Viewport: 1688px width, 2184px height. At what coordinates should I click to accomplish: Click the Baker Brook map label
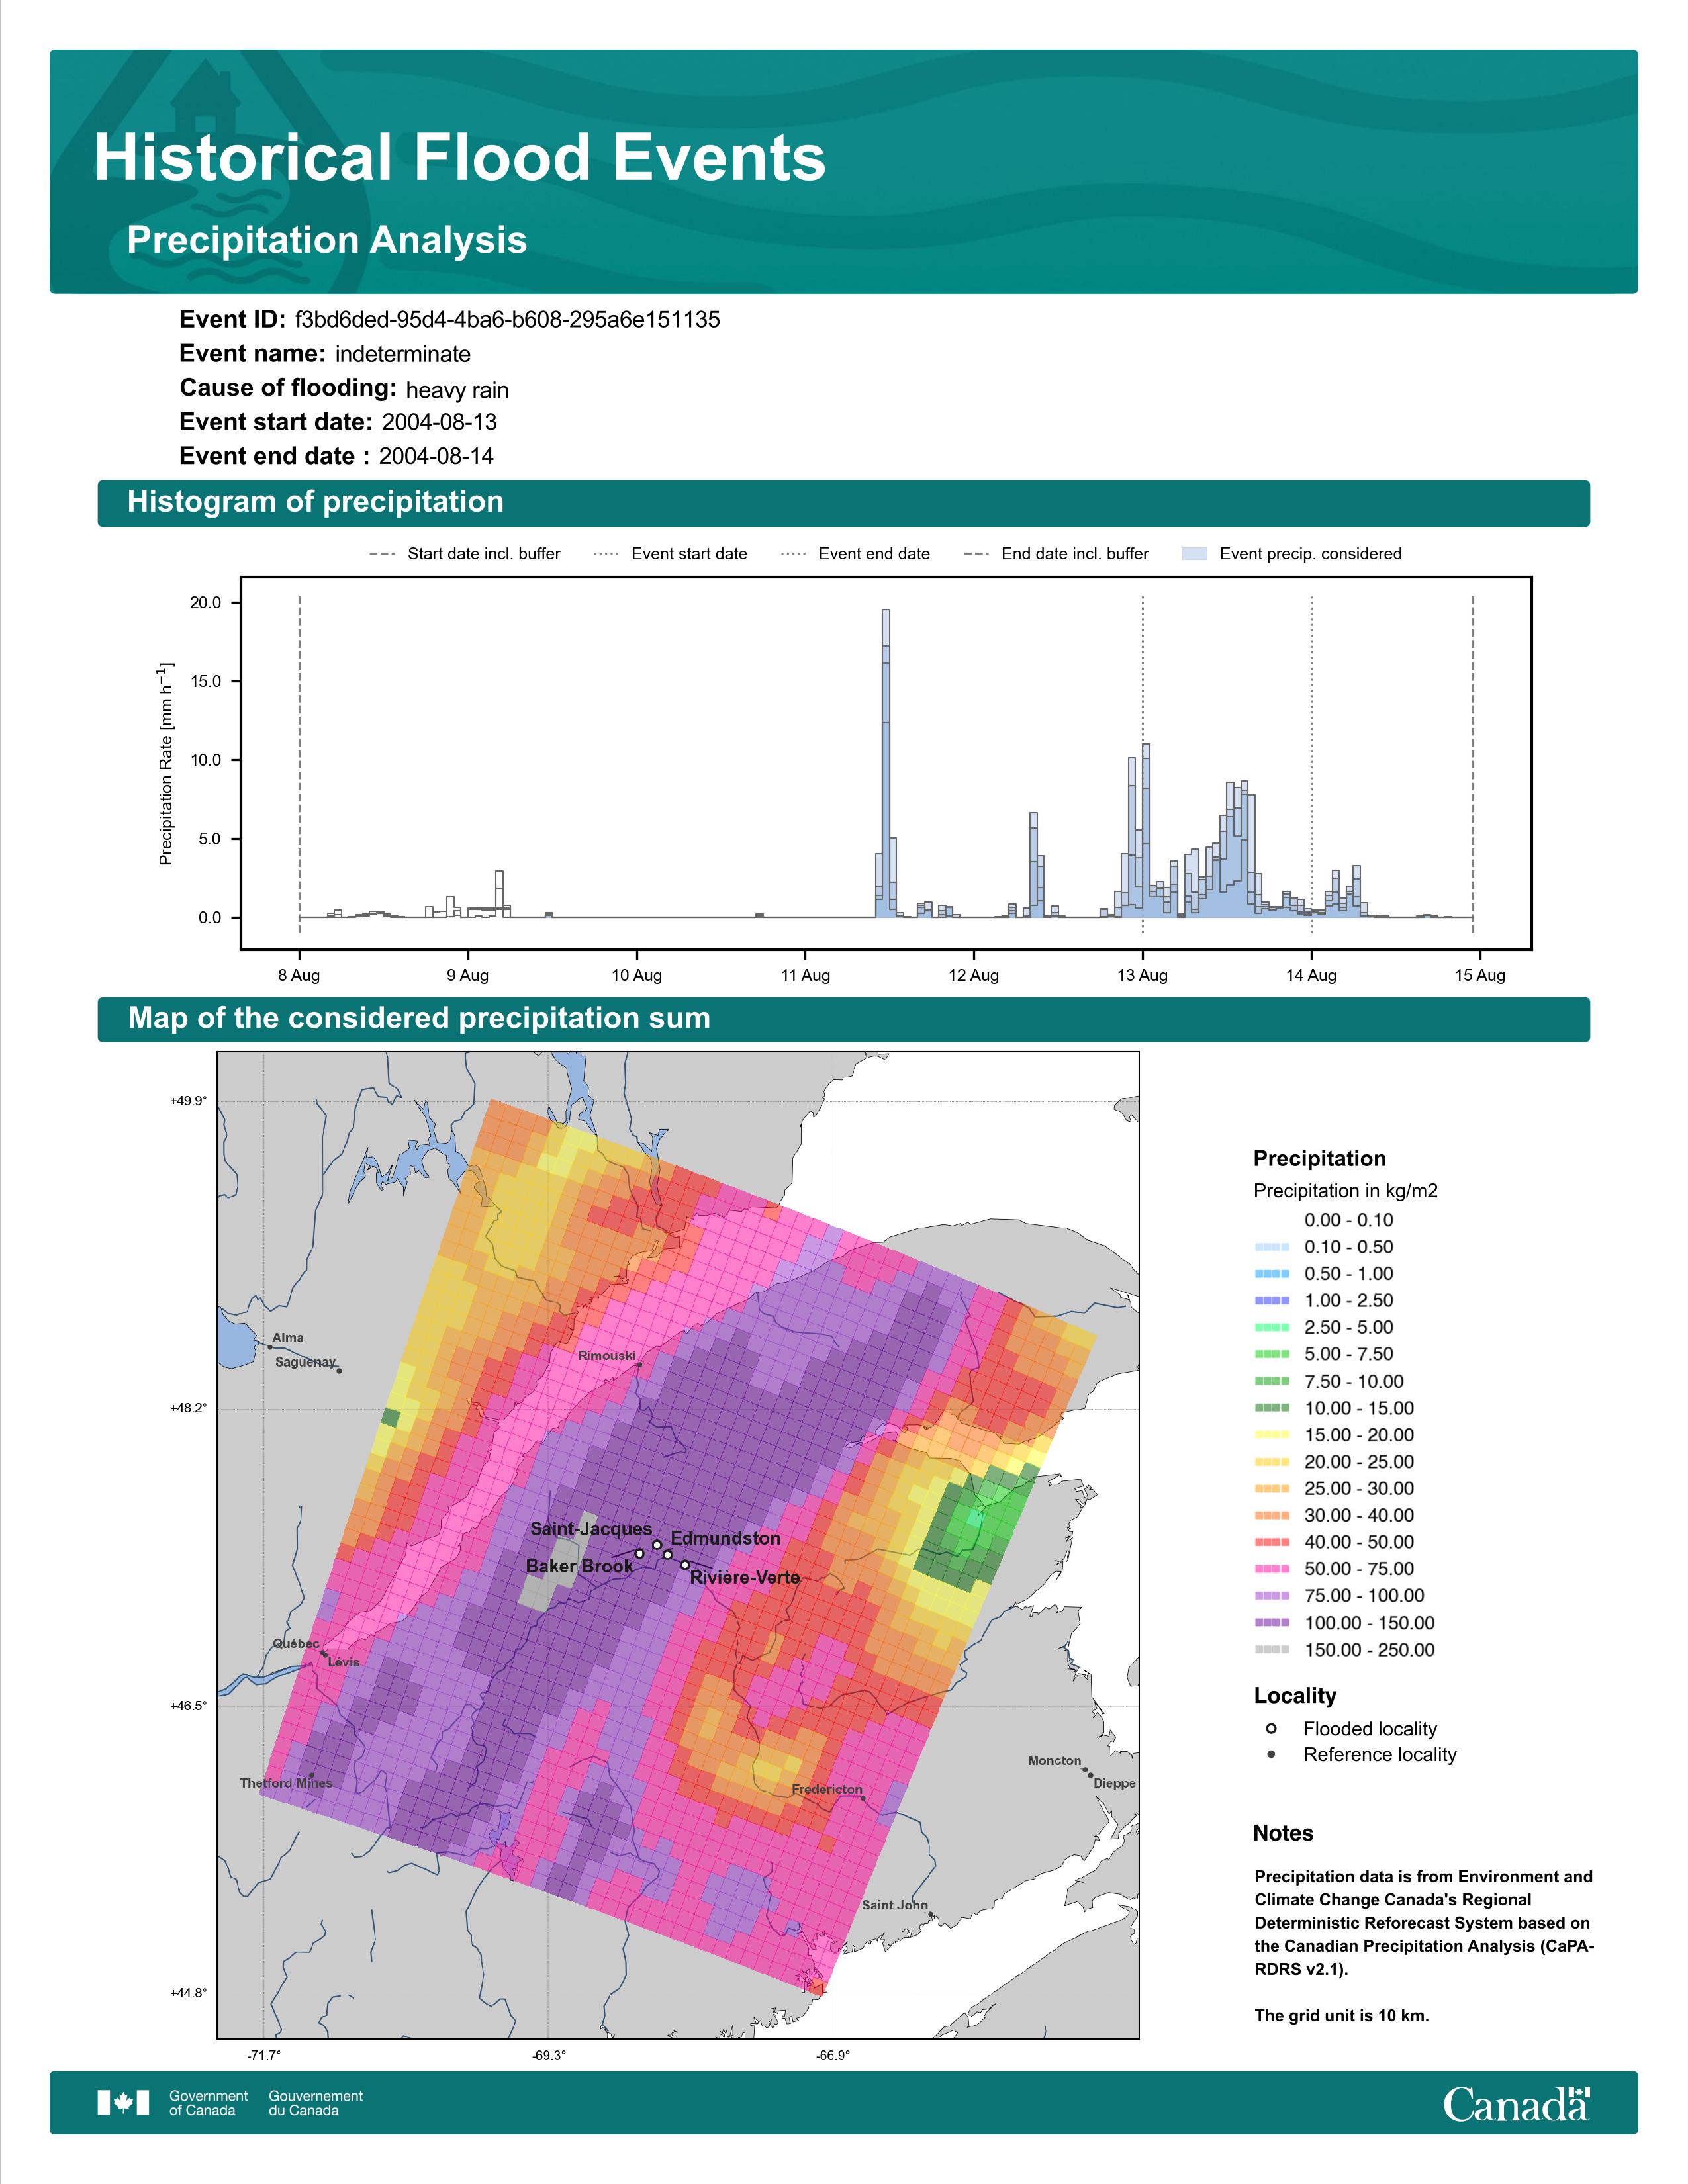click(x=579, y=1566)
